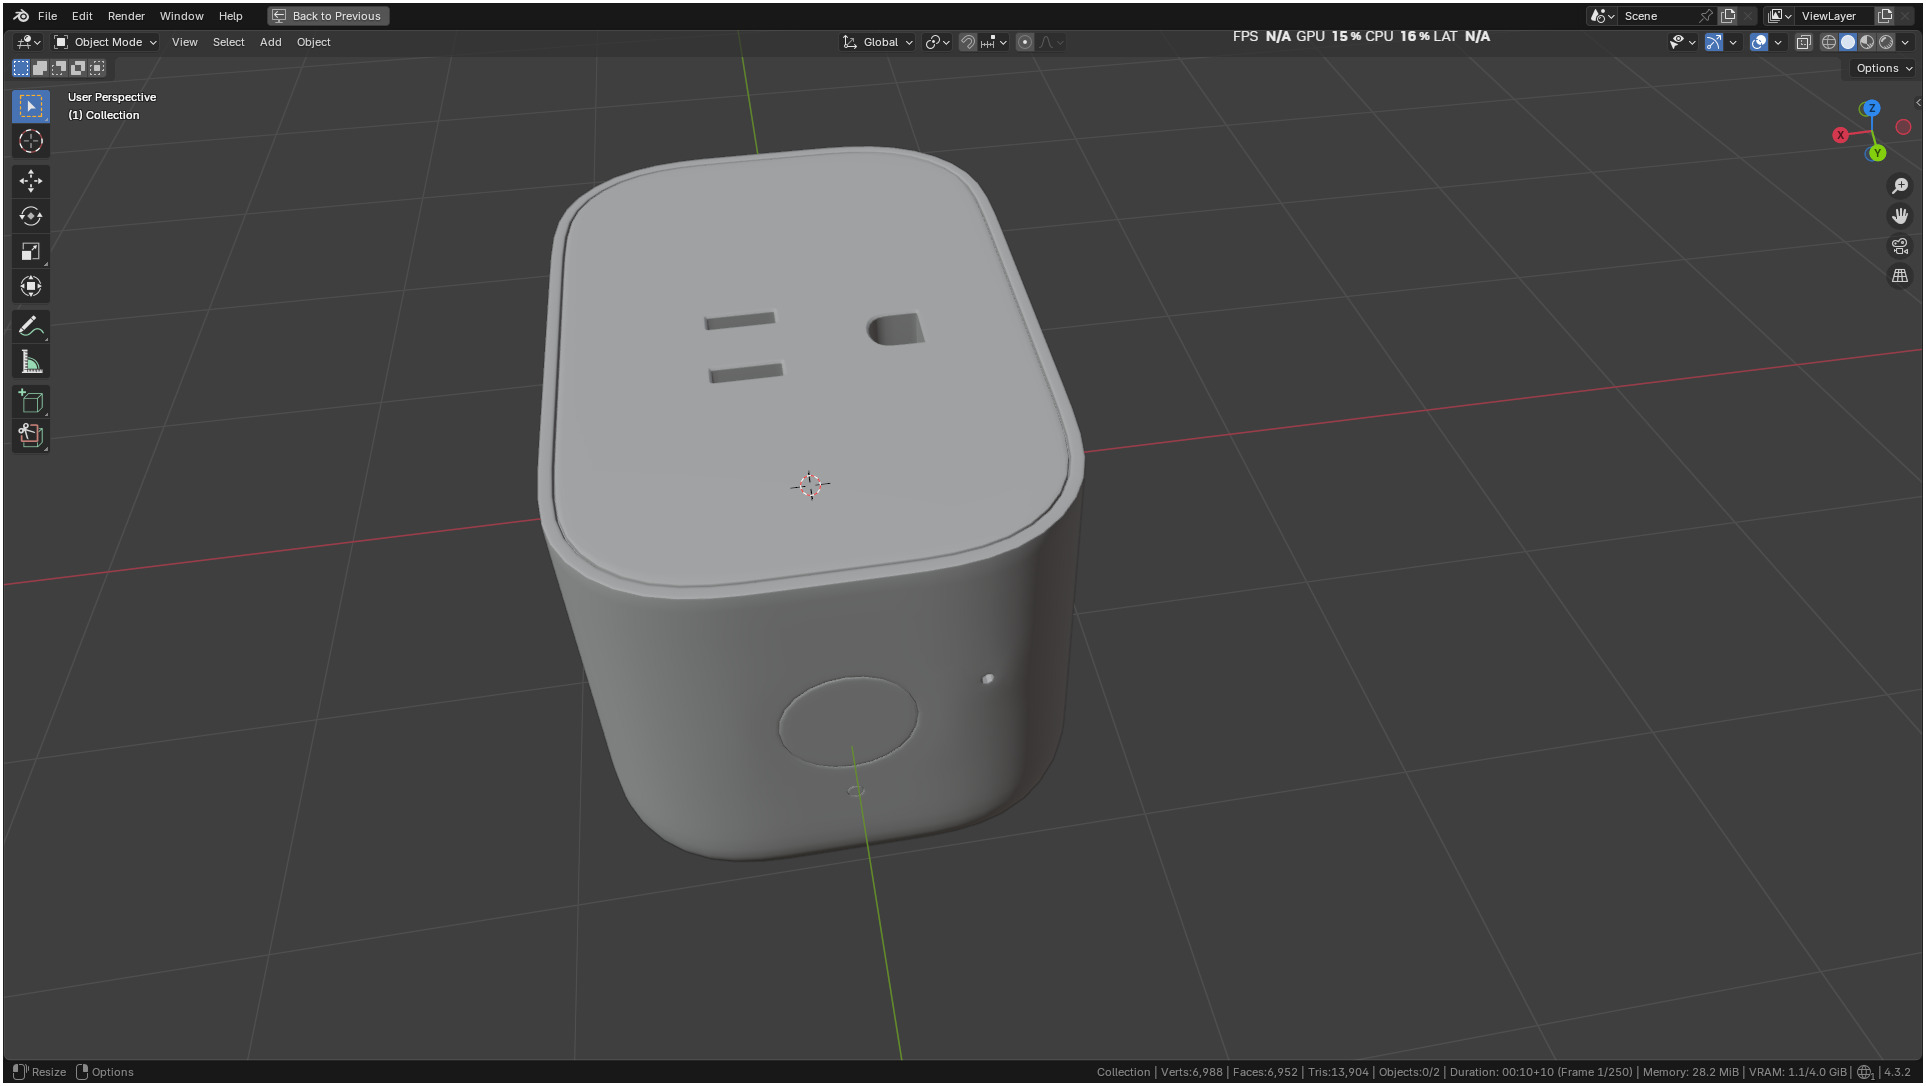
Task: Click Back to Previous button
Action: [x=328, y=16]
